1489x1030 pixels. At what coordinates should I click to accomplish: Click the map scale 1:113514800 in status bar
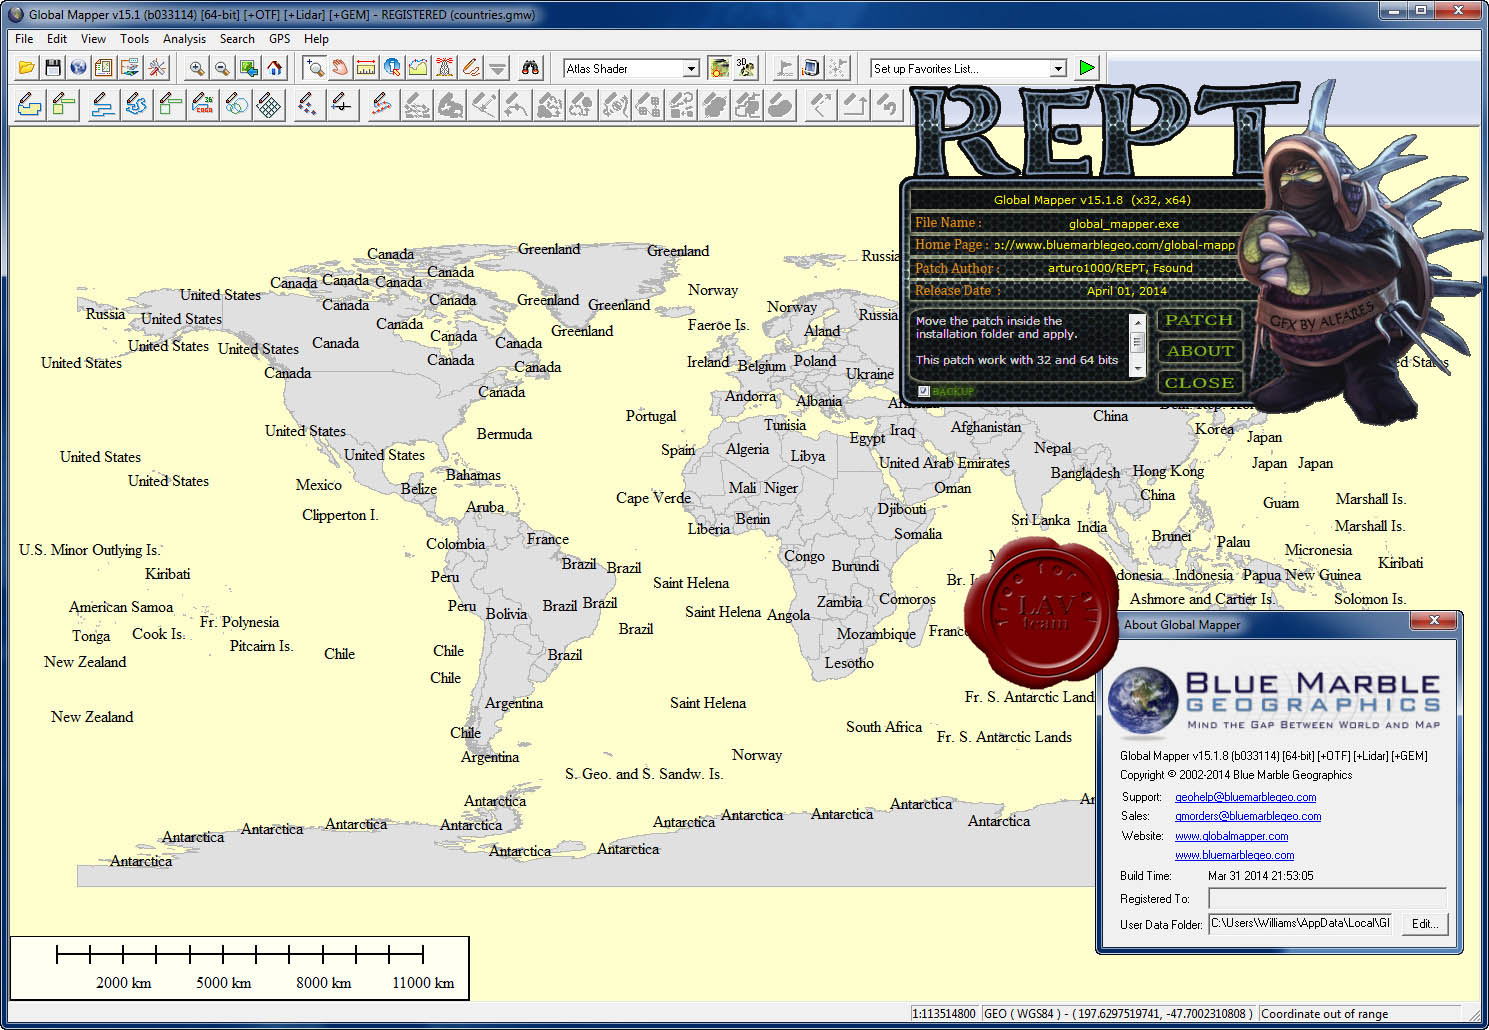tap(944, 1013)
